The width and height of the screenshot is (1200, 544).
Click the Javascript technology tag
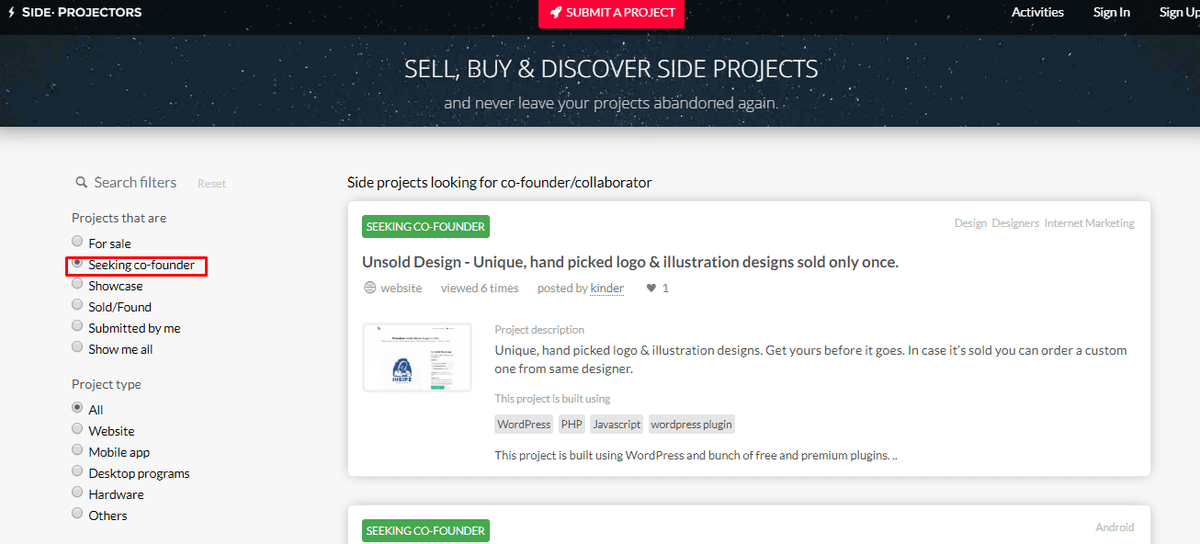(x=616, y=424)
